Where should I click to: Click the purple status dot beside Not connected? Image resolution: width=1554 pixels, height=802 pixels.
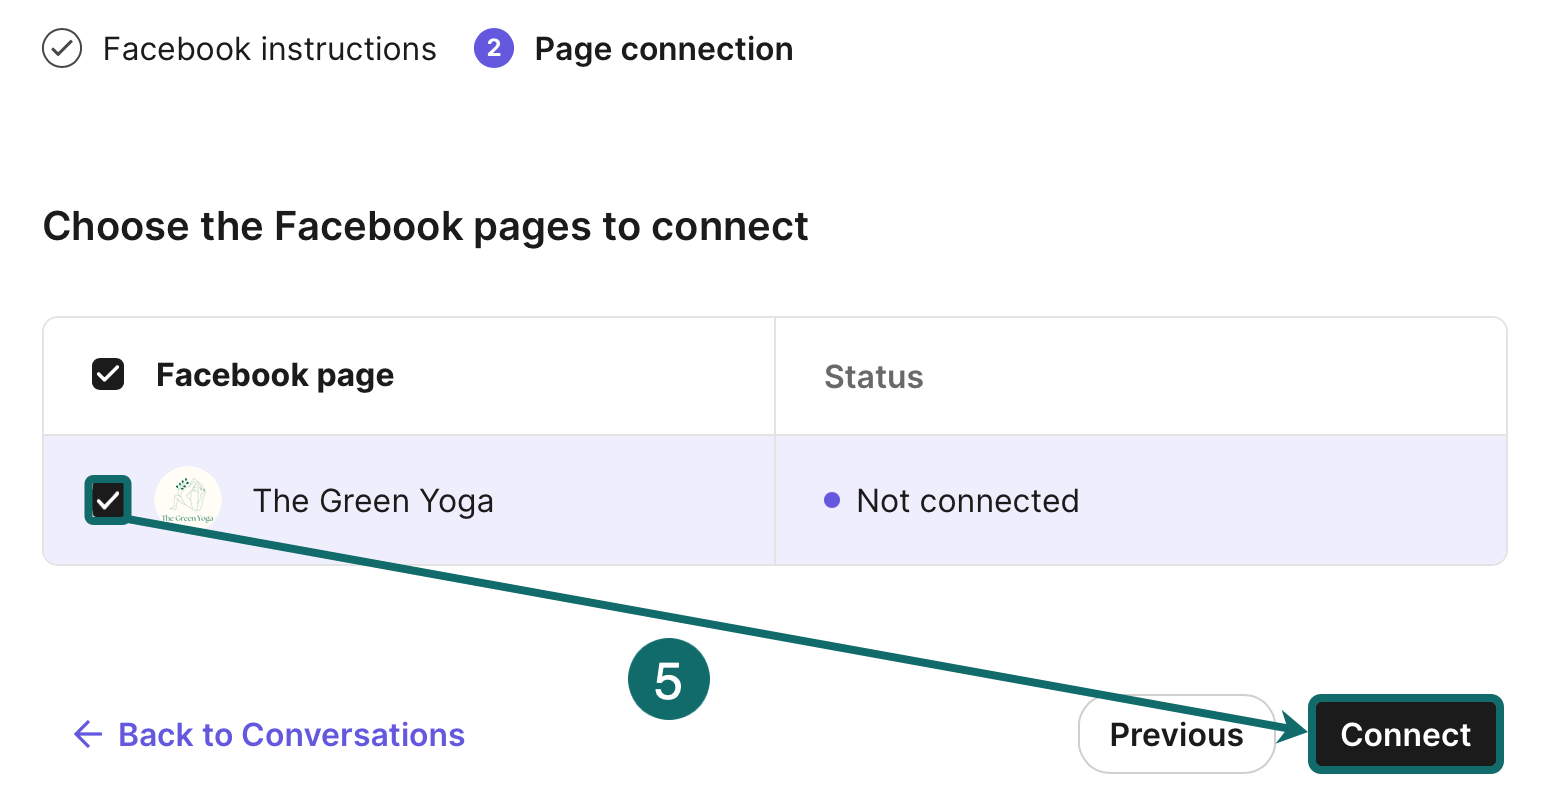tap(833, 501)
